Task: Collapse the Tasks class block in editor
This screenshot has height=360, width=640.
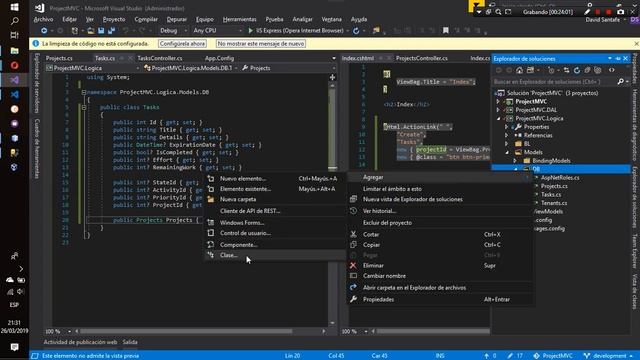Action: [84, 107]
